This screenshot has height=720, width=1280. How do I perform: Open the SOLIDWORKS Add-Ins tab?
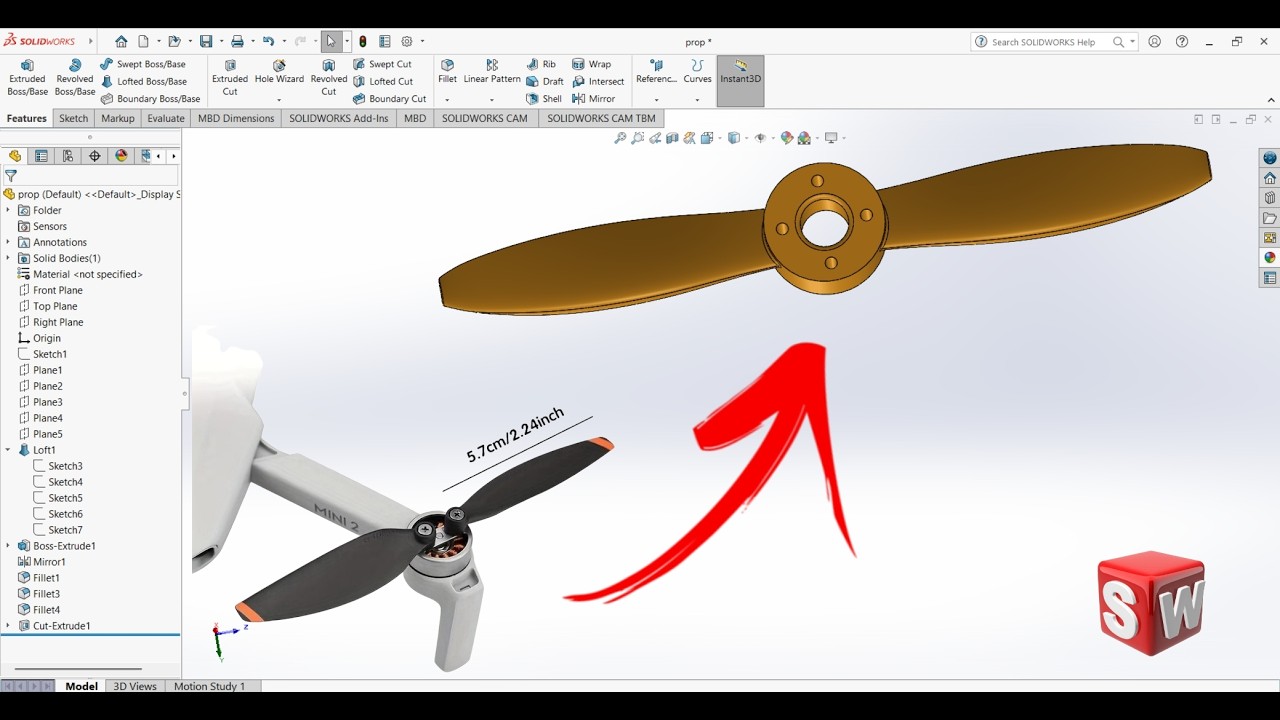tap(339, 118)
